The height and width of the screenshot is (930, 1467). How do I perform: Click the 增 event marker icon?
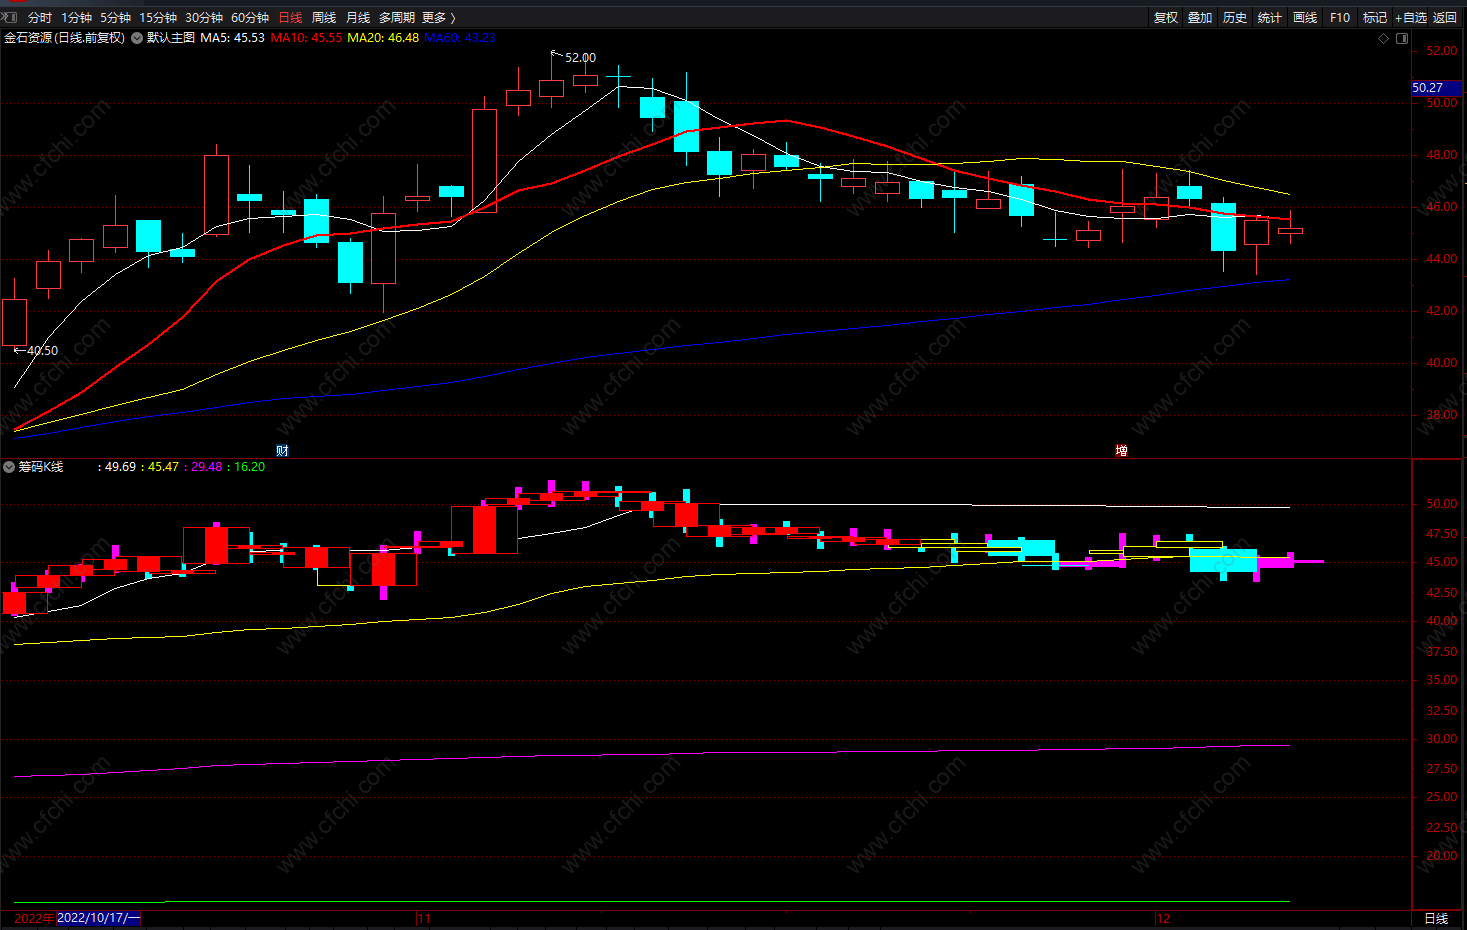pos(1122,451)
